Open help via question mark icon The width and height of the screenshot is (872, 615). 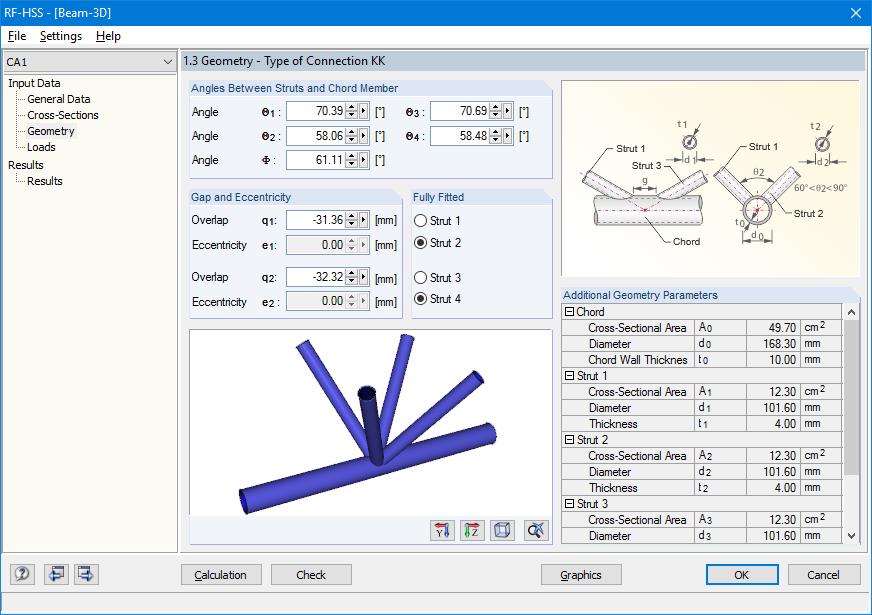click(22, 574)
